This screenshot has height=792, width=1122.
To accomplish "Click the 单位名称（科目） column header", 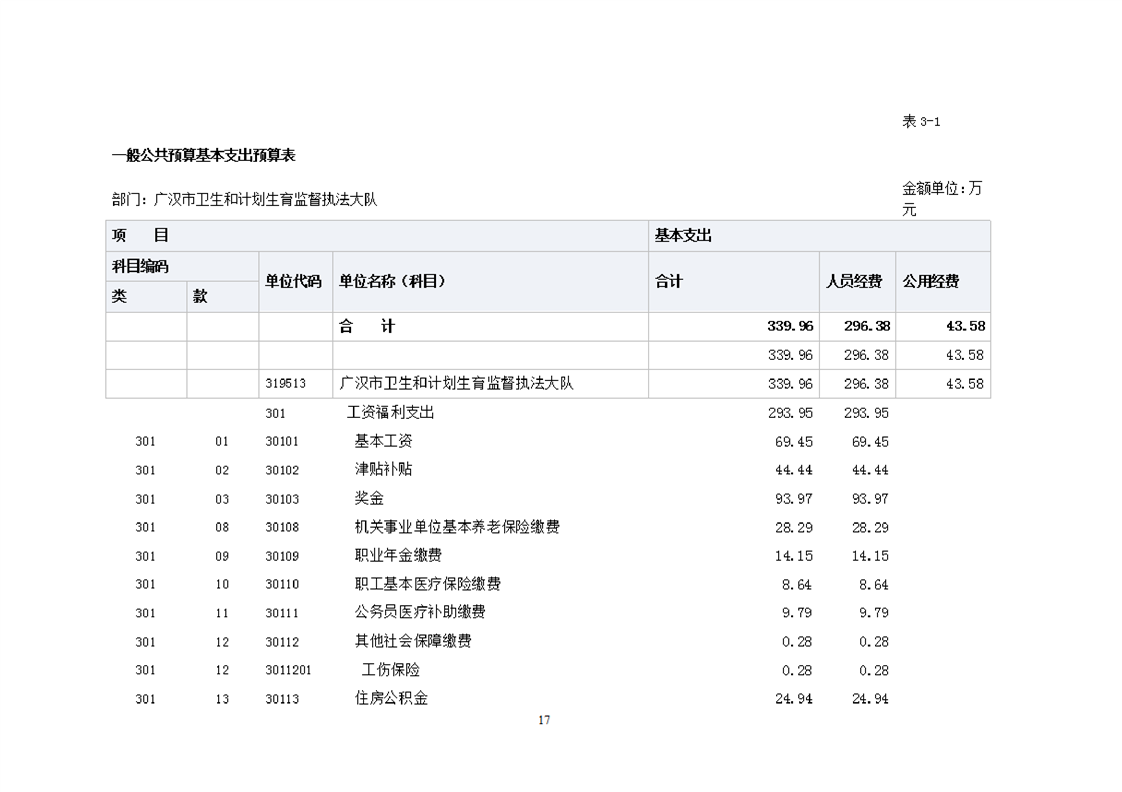I will 490,281.
